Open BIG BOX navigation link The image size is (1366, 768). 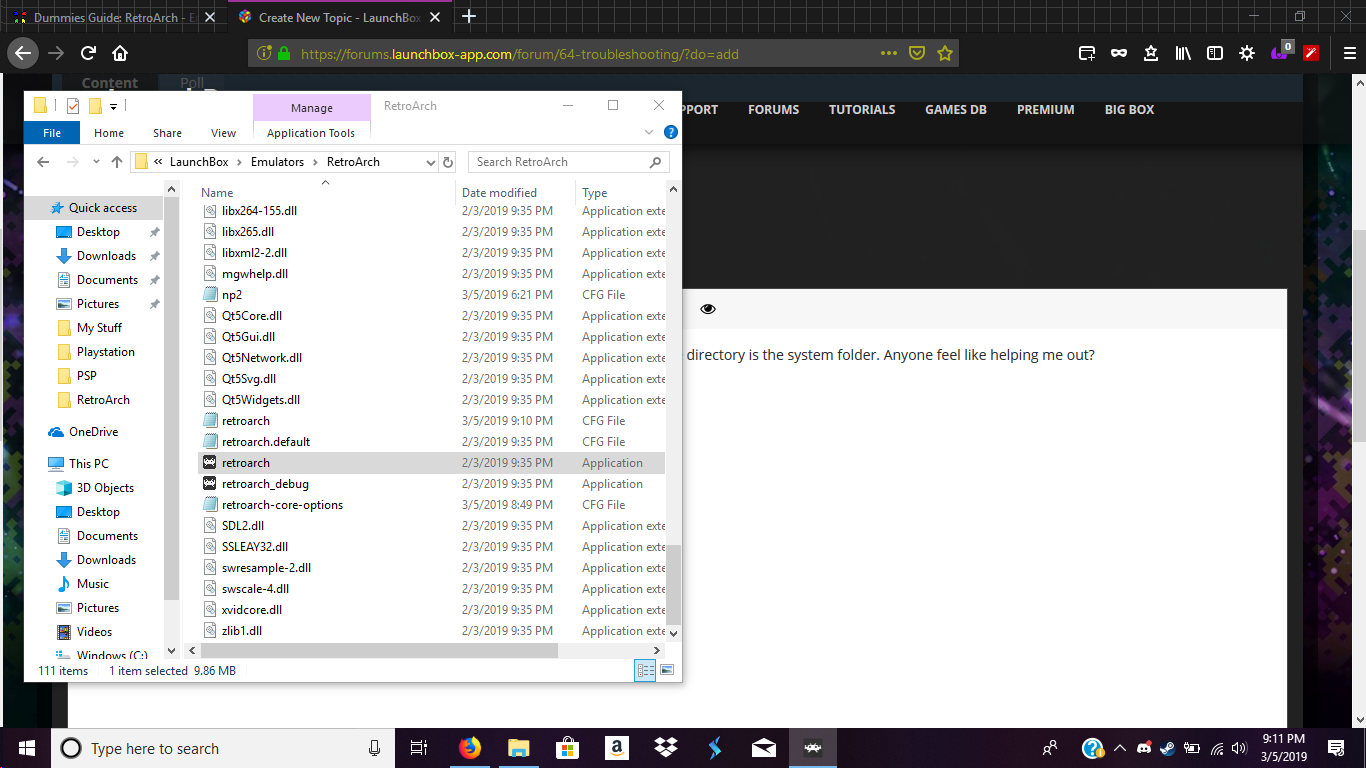[1129, 110]
